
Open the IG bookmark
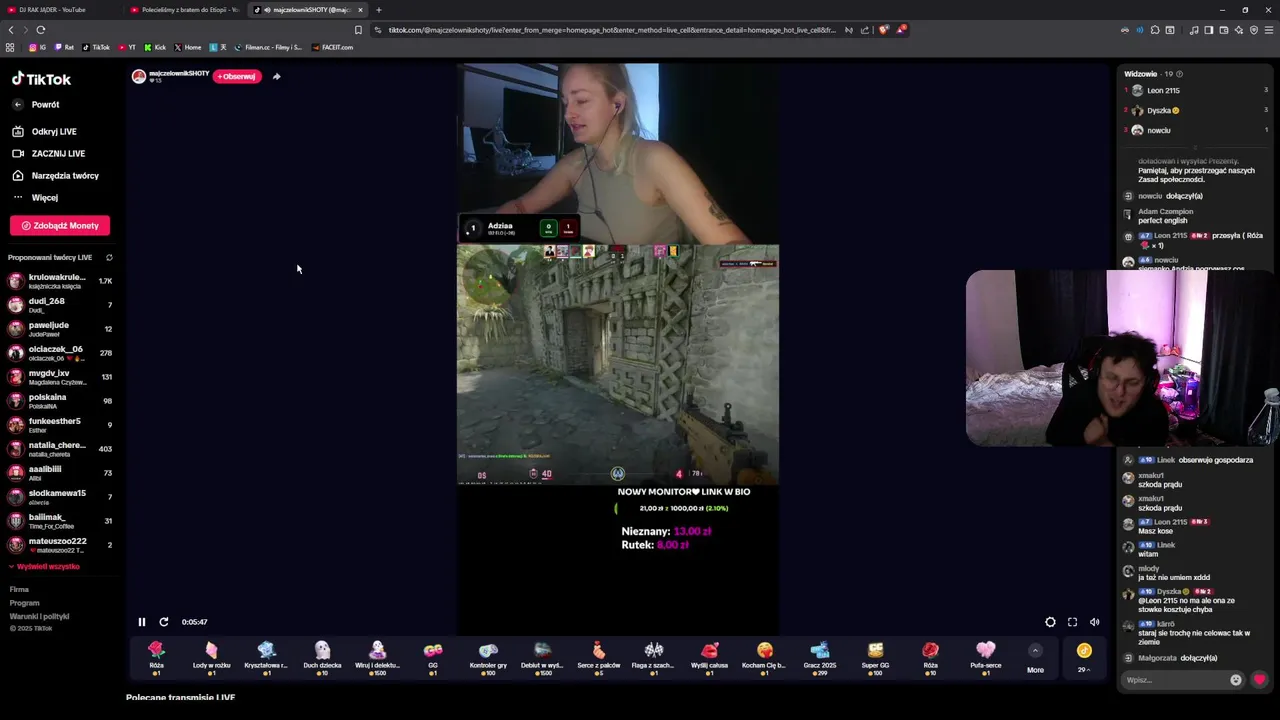(x=38, y=47)
